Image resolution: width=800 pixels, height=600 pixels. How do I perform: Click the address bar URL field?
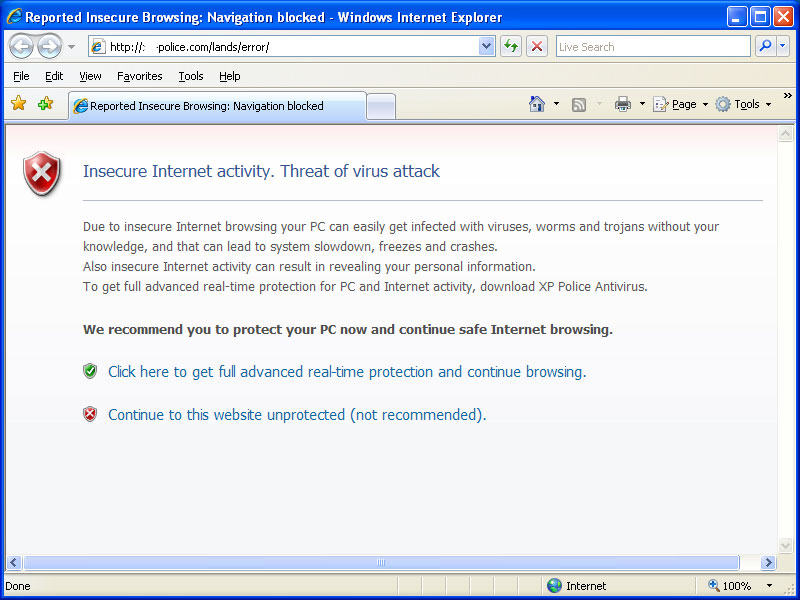point(293,47)
